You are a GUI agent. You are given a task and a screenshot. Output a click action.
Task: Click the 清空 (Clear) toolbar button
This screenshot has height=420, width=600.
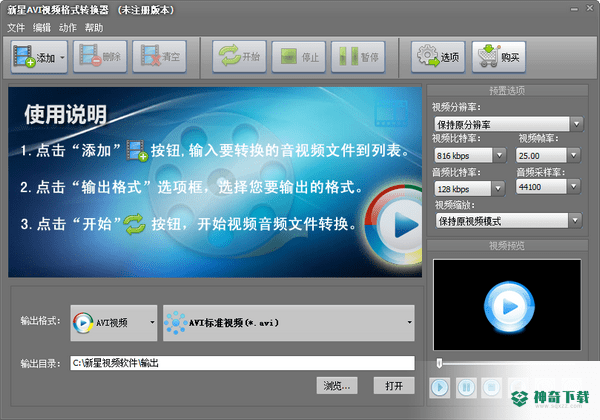tap(160, 57)
